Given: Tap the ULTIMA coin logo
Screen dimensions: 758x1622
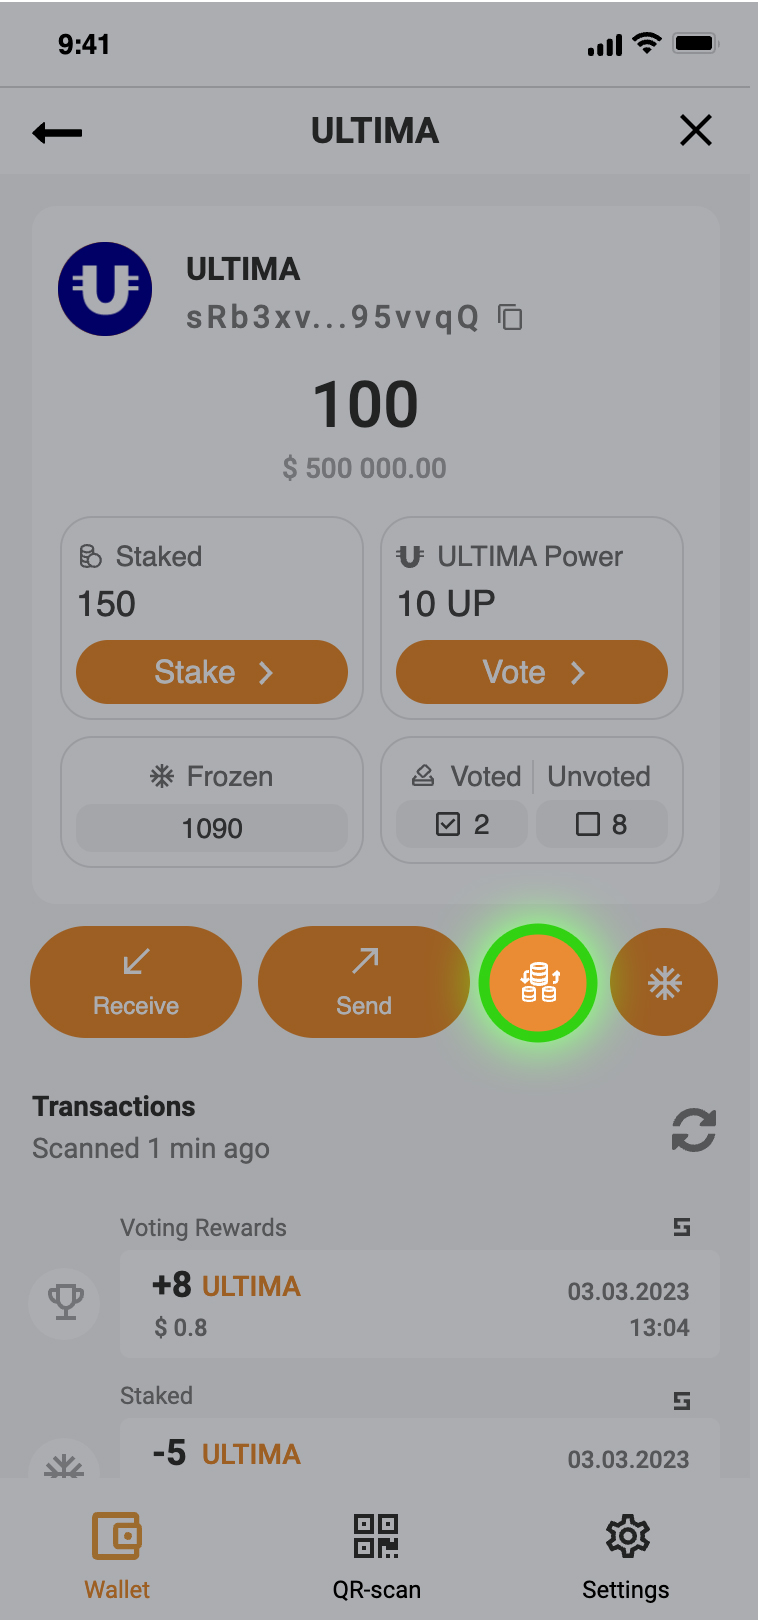Looking at the screenshot, I should [105, 289].
